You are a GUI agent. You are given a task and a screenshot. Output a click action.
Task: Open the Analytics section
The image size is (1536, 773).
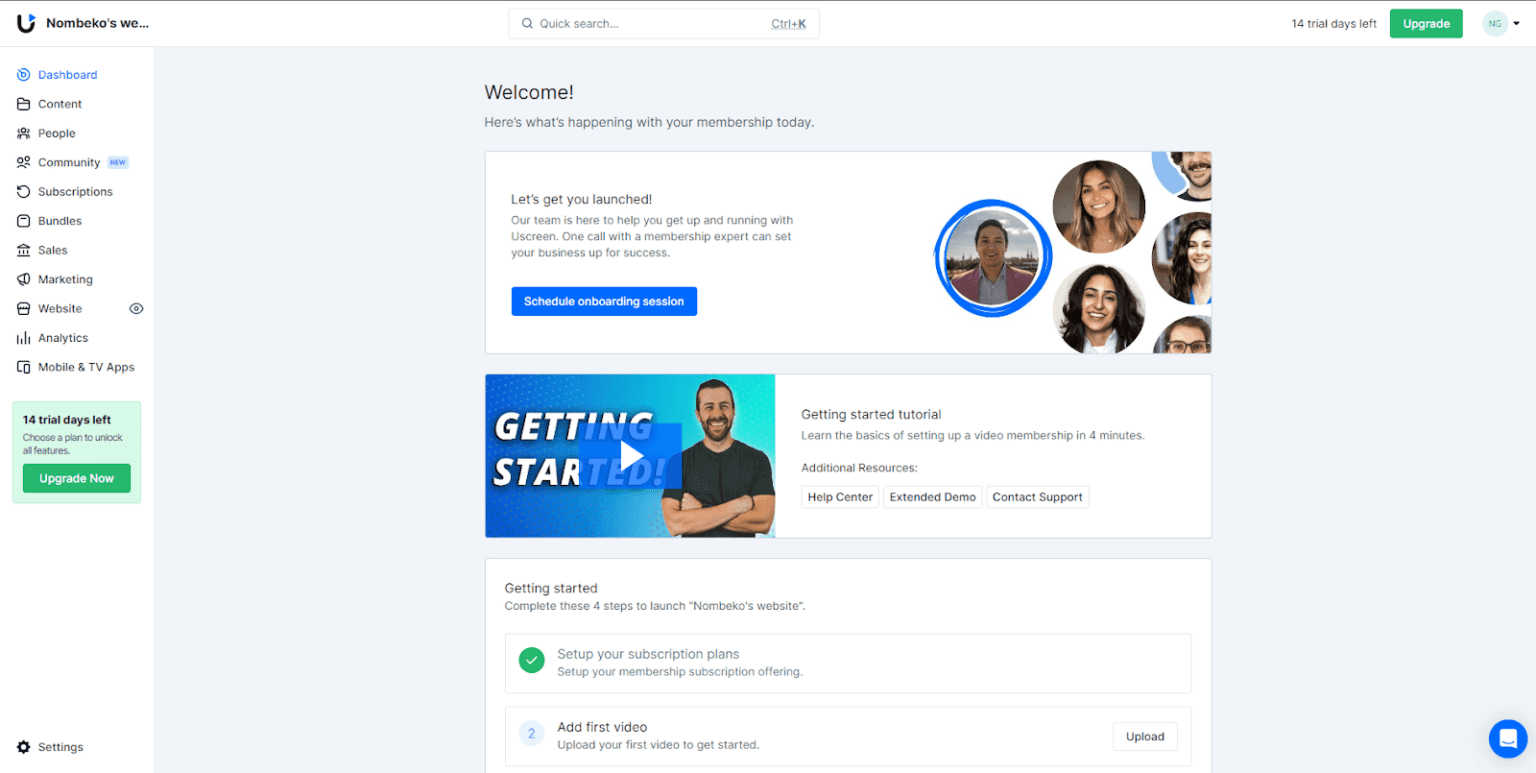pyautogui.click(x=62, y=337)
